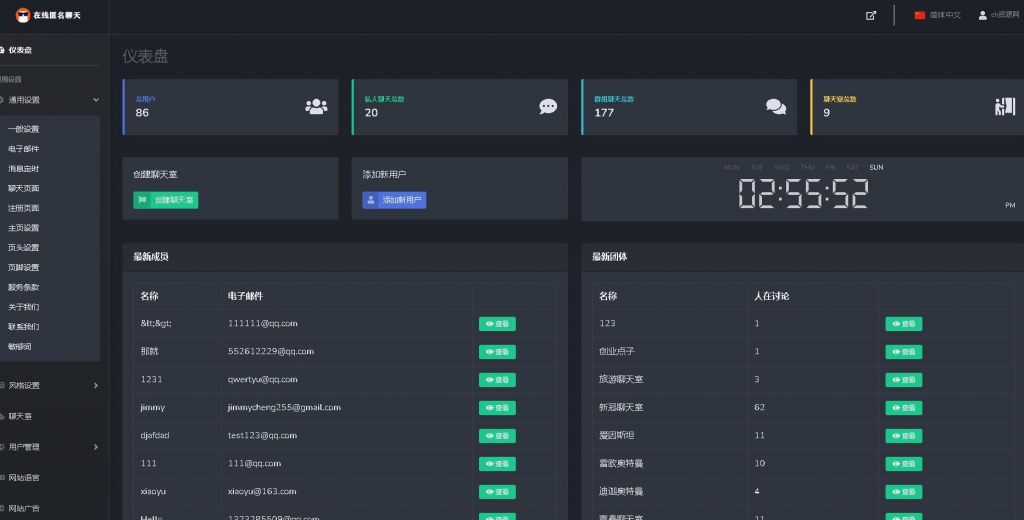Screen dimensions: 1024x520
Task: Click the blue 添加新用户 button
Action: (x=394, y=200)
